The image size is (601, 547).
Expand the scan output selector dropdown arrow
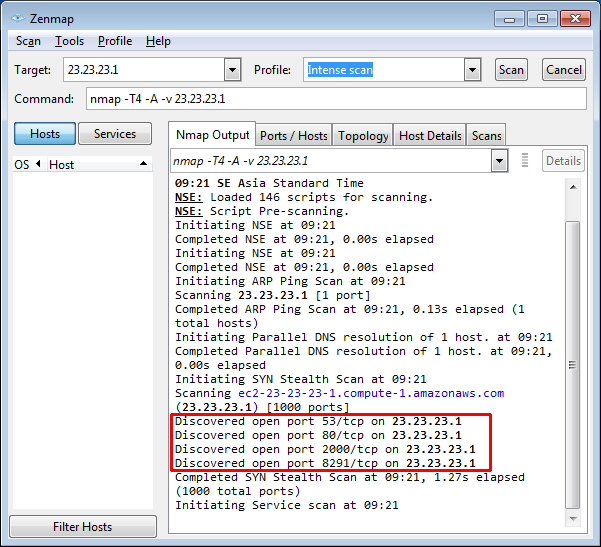499,161
